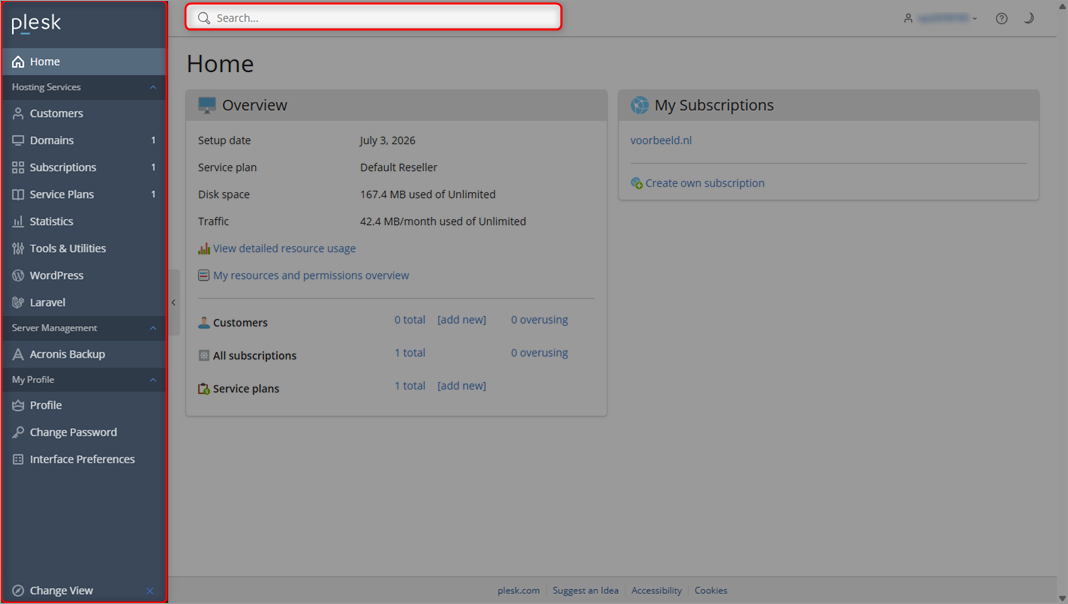Screen dimensions: 1068x604
Task: Focus the Search field
Action: 373,17
